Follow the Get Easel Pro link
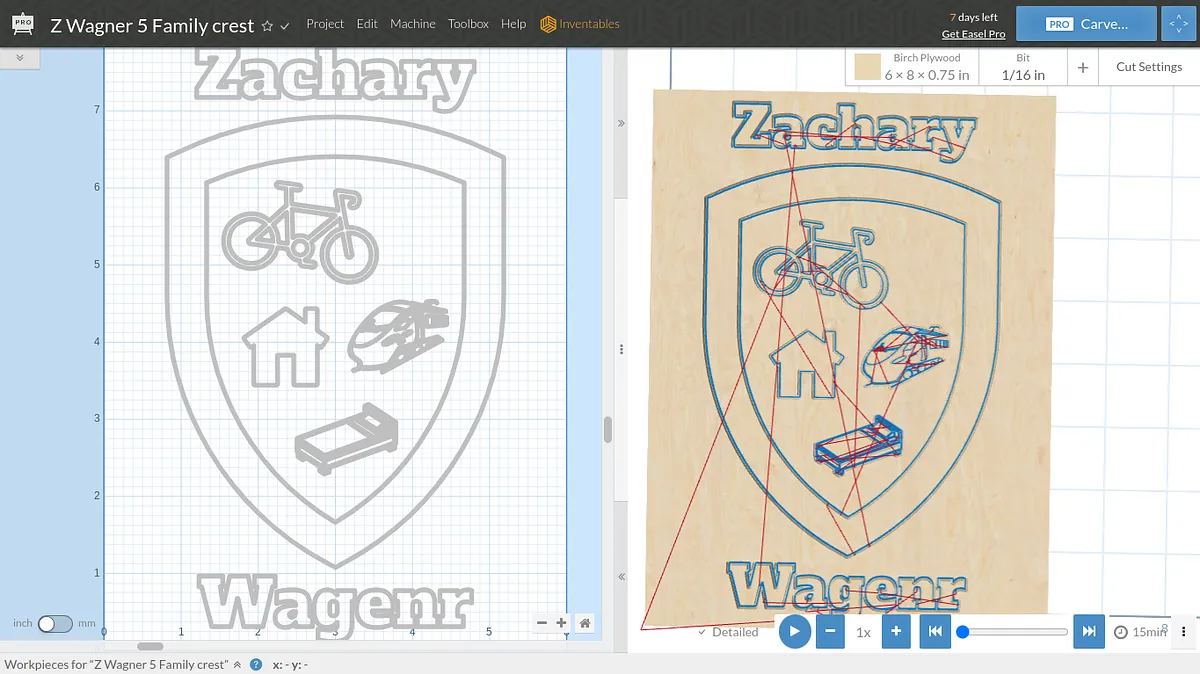 click(x=973, y=34)
